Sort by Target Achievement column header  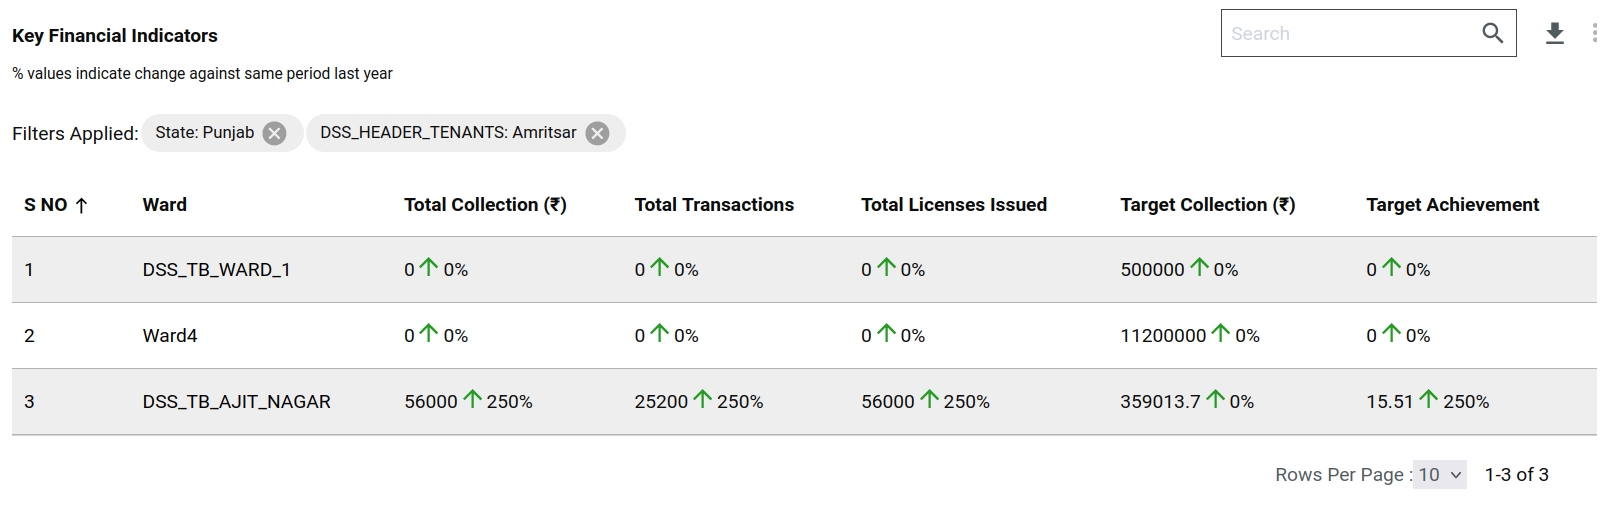(1452, 205)
